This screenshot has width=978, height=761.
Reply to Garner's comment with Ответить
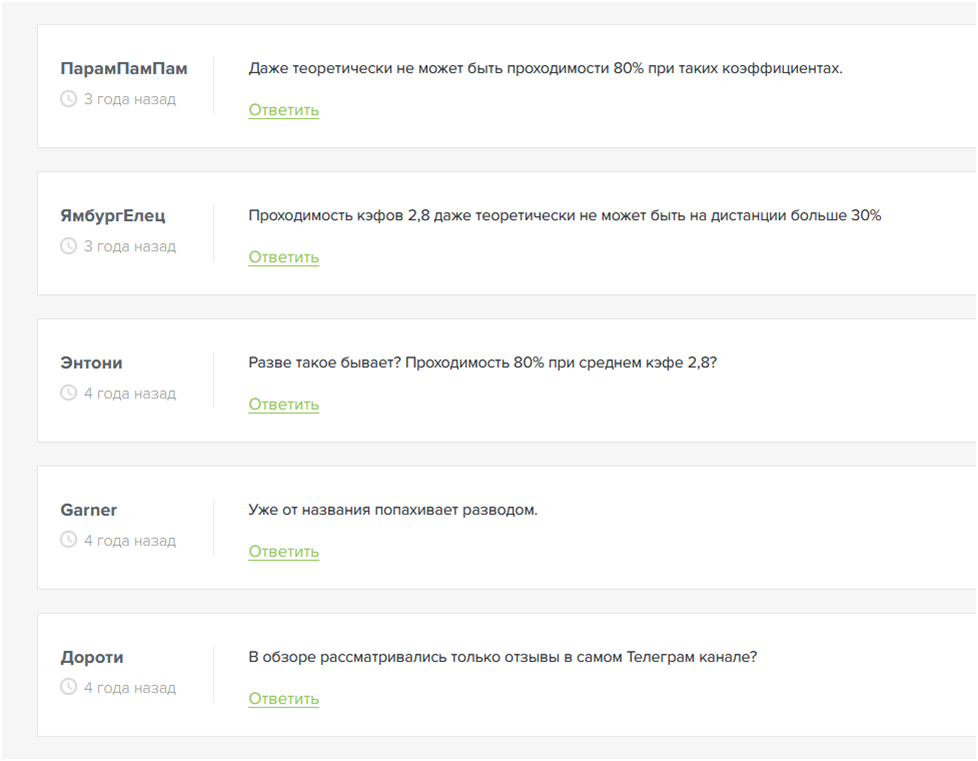pyautogui.click(x=284, y=551)
